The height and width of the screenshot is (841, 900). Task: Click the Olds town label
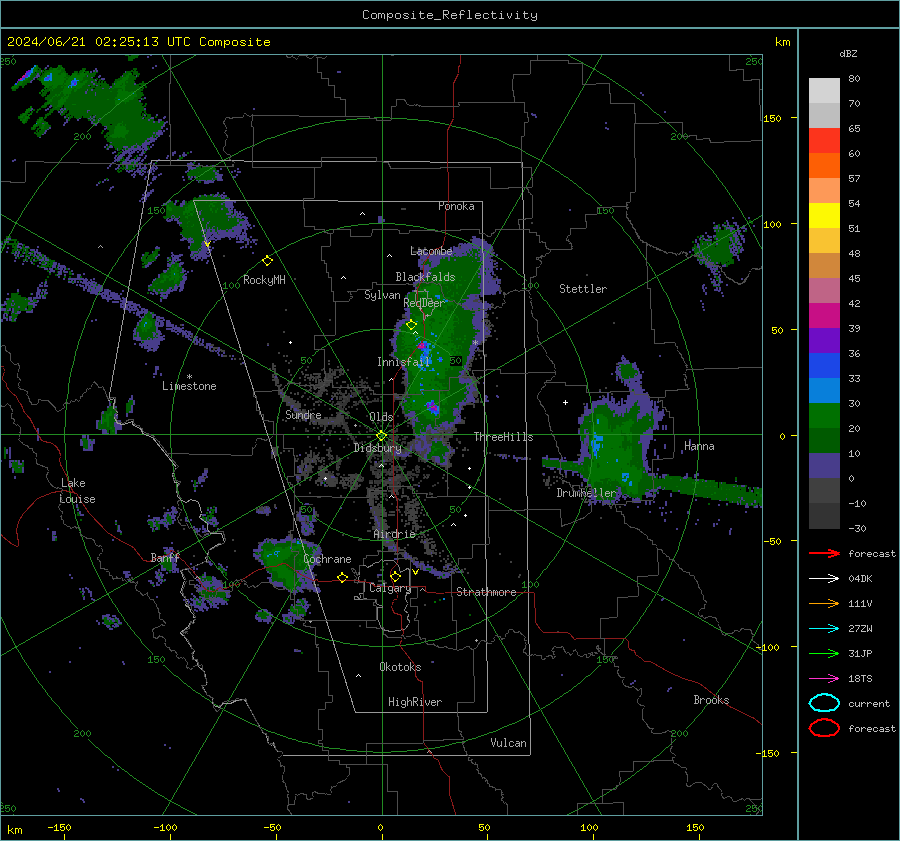pos(381,417)
